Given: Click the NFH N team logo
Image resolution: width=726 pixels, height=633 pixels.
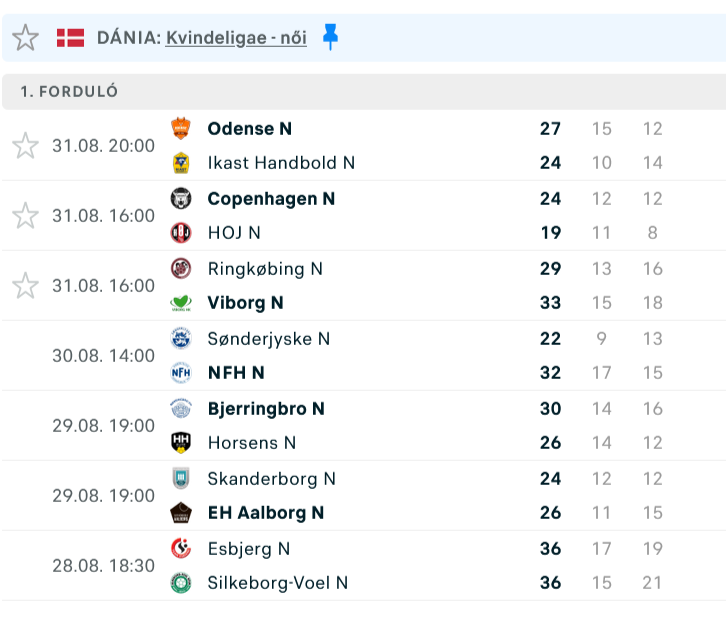Looking at the screenshot, I should click(180, 373).
